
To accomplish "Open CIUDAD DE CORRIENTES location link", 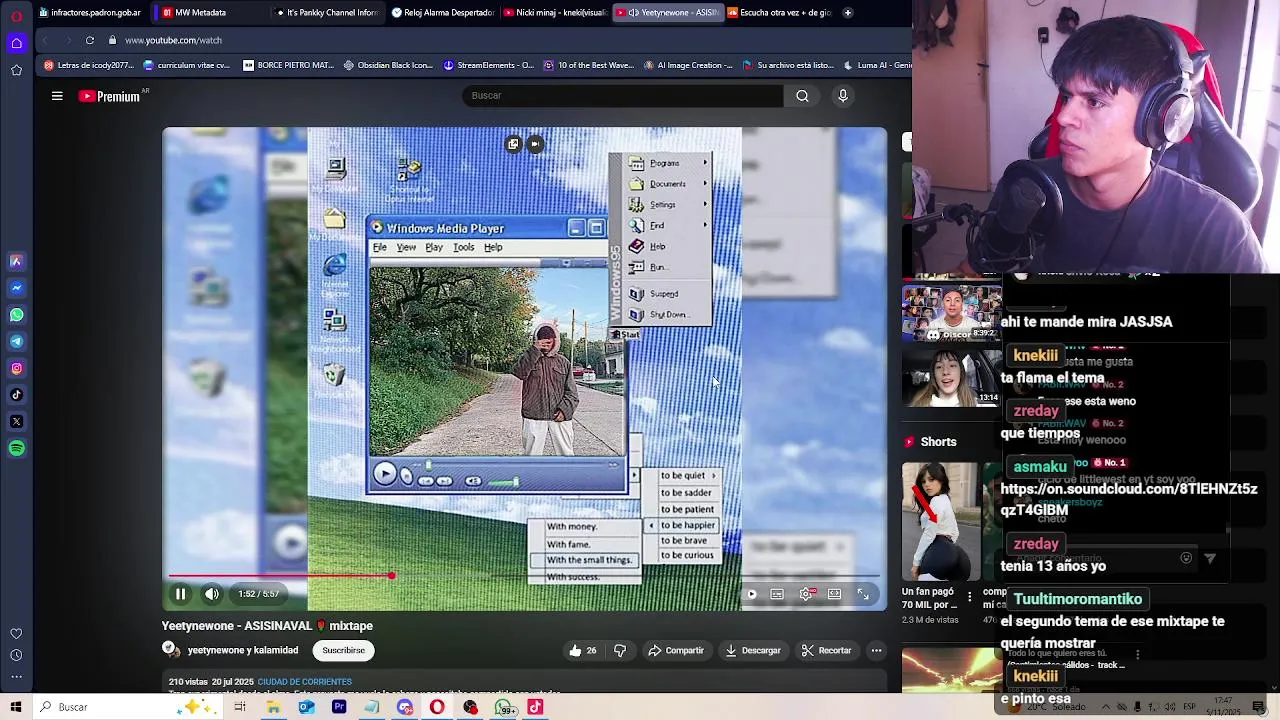I will [304, 682].
